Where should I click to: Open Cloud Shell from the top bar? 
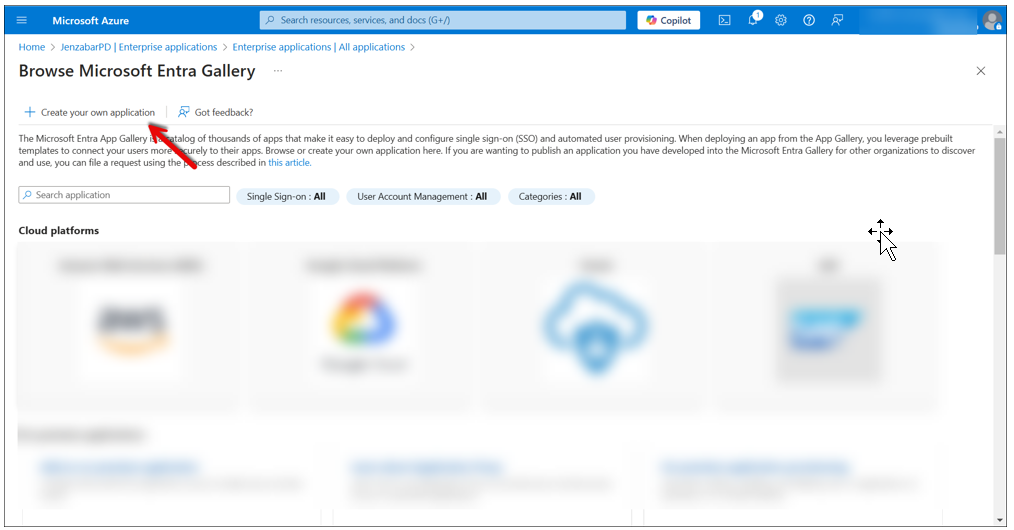(x=724, y=20)
